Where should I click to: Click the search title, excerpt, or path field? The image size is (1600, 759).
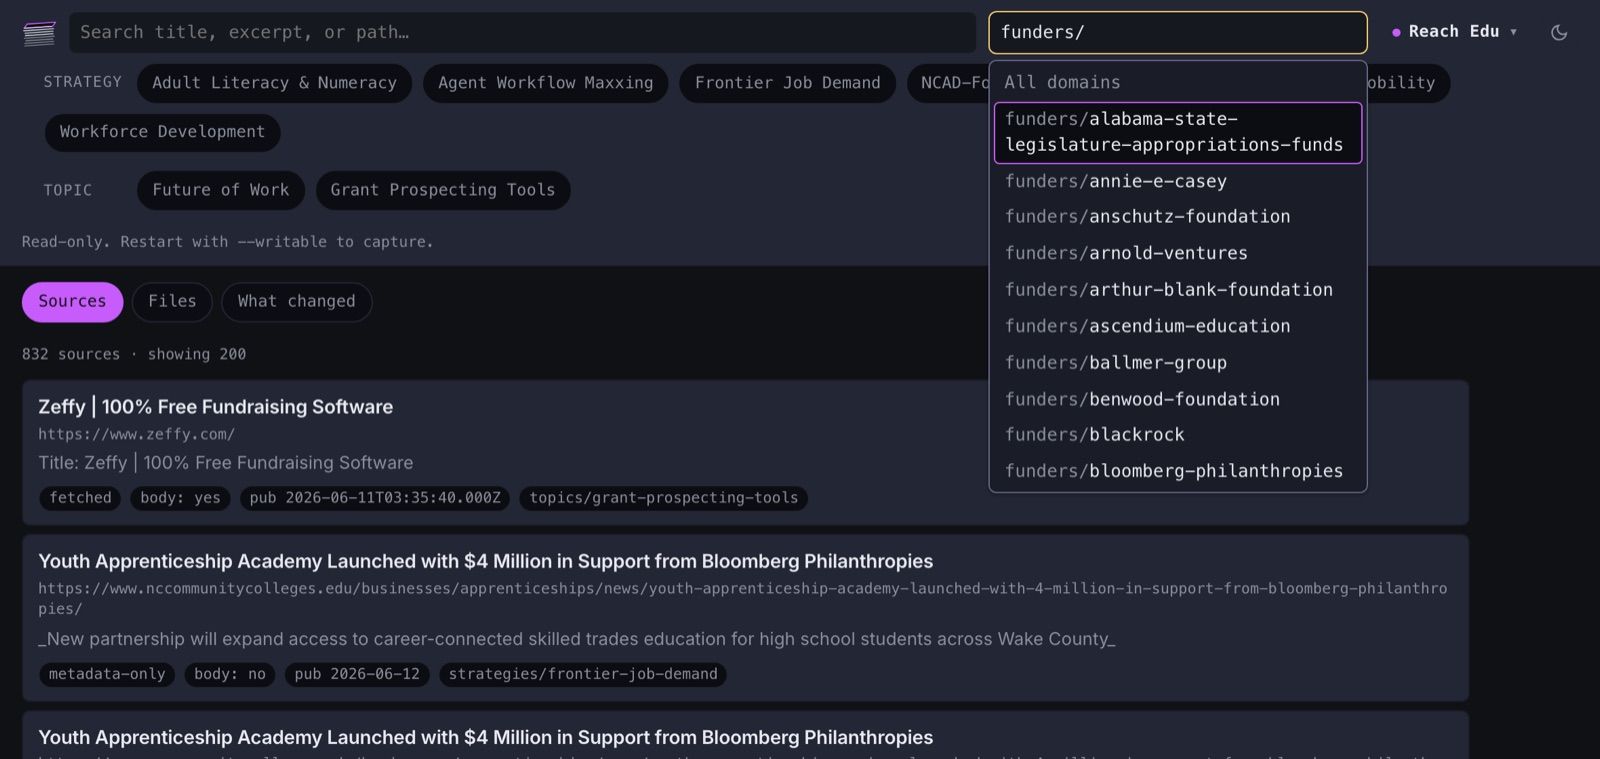tap(522, 32)
